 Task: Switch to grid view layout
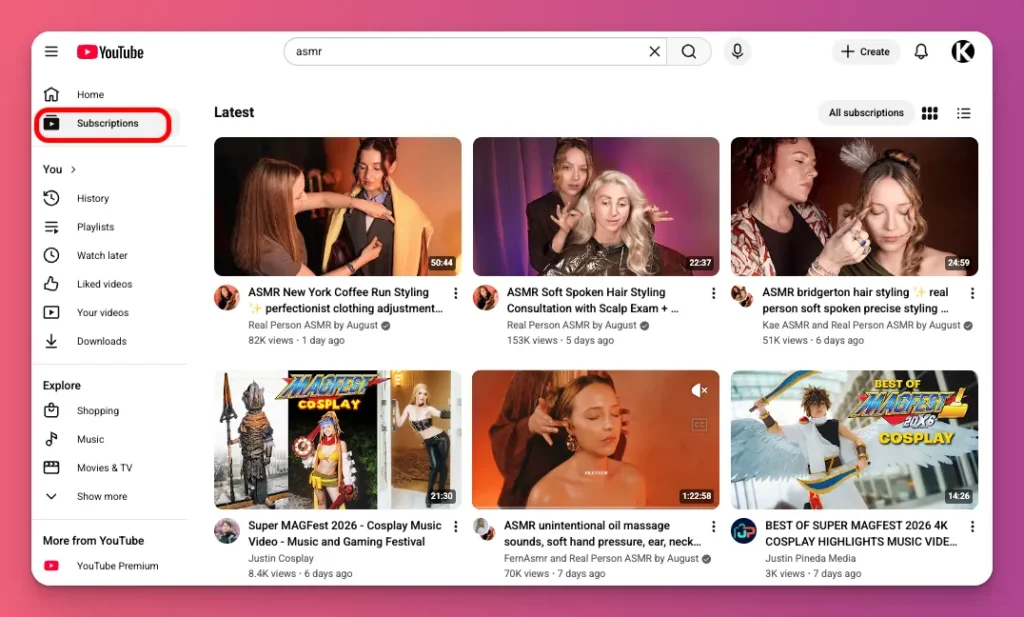click(929, 113)
